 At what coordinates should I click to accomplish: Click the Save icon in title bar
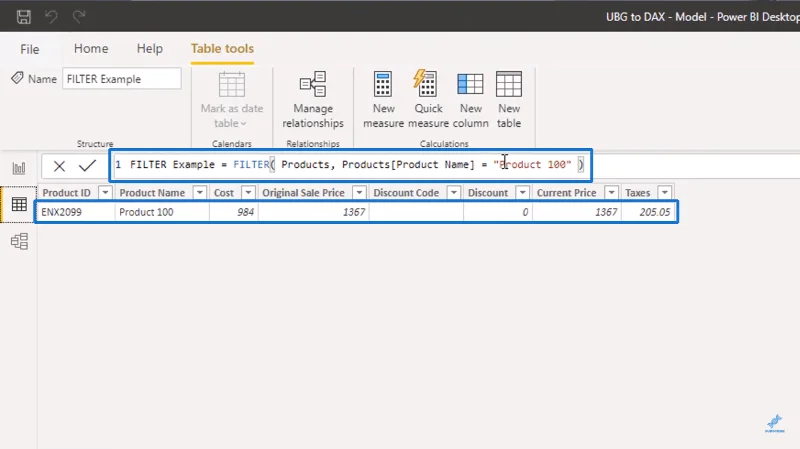pyautogui.click(x=23, y=17)
